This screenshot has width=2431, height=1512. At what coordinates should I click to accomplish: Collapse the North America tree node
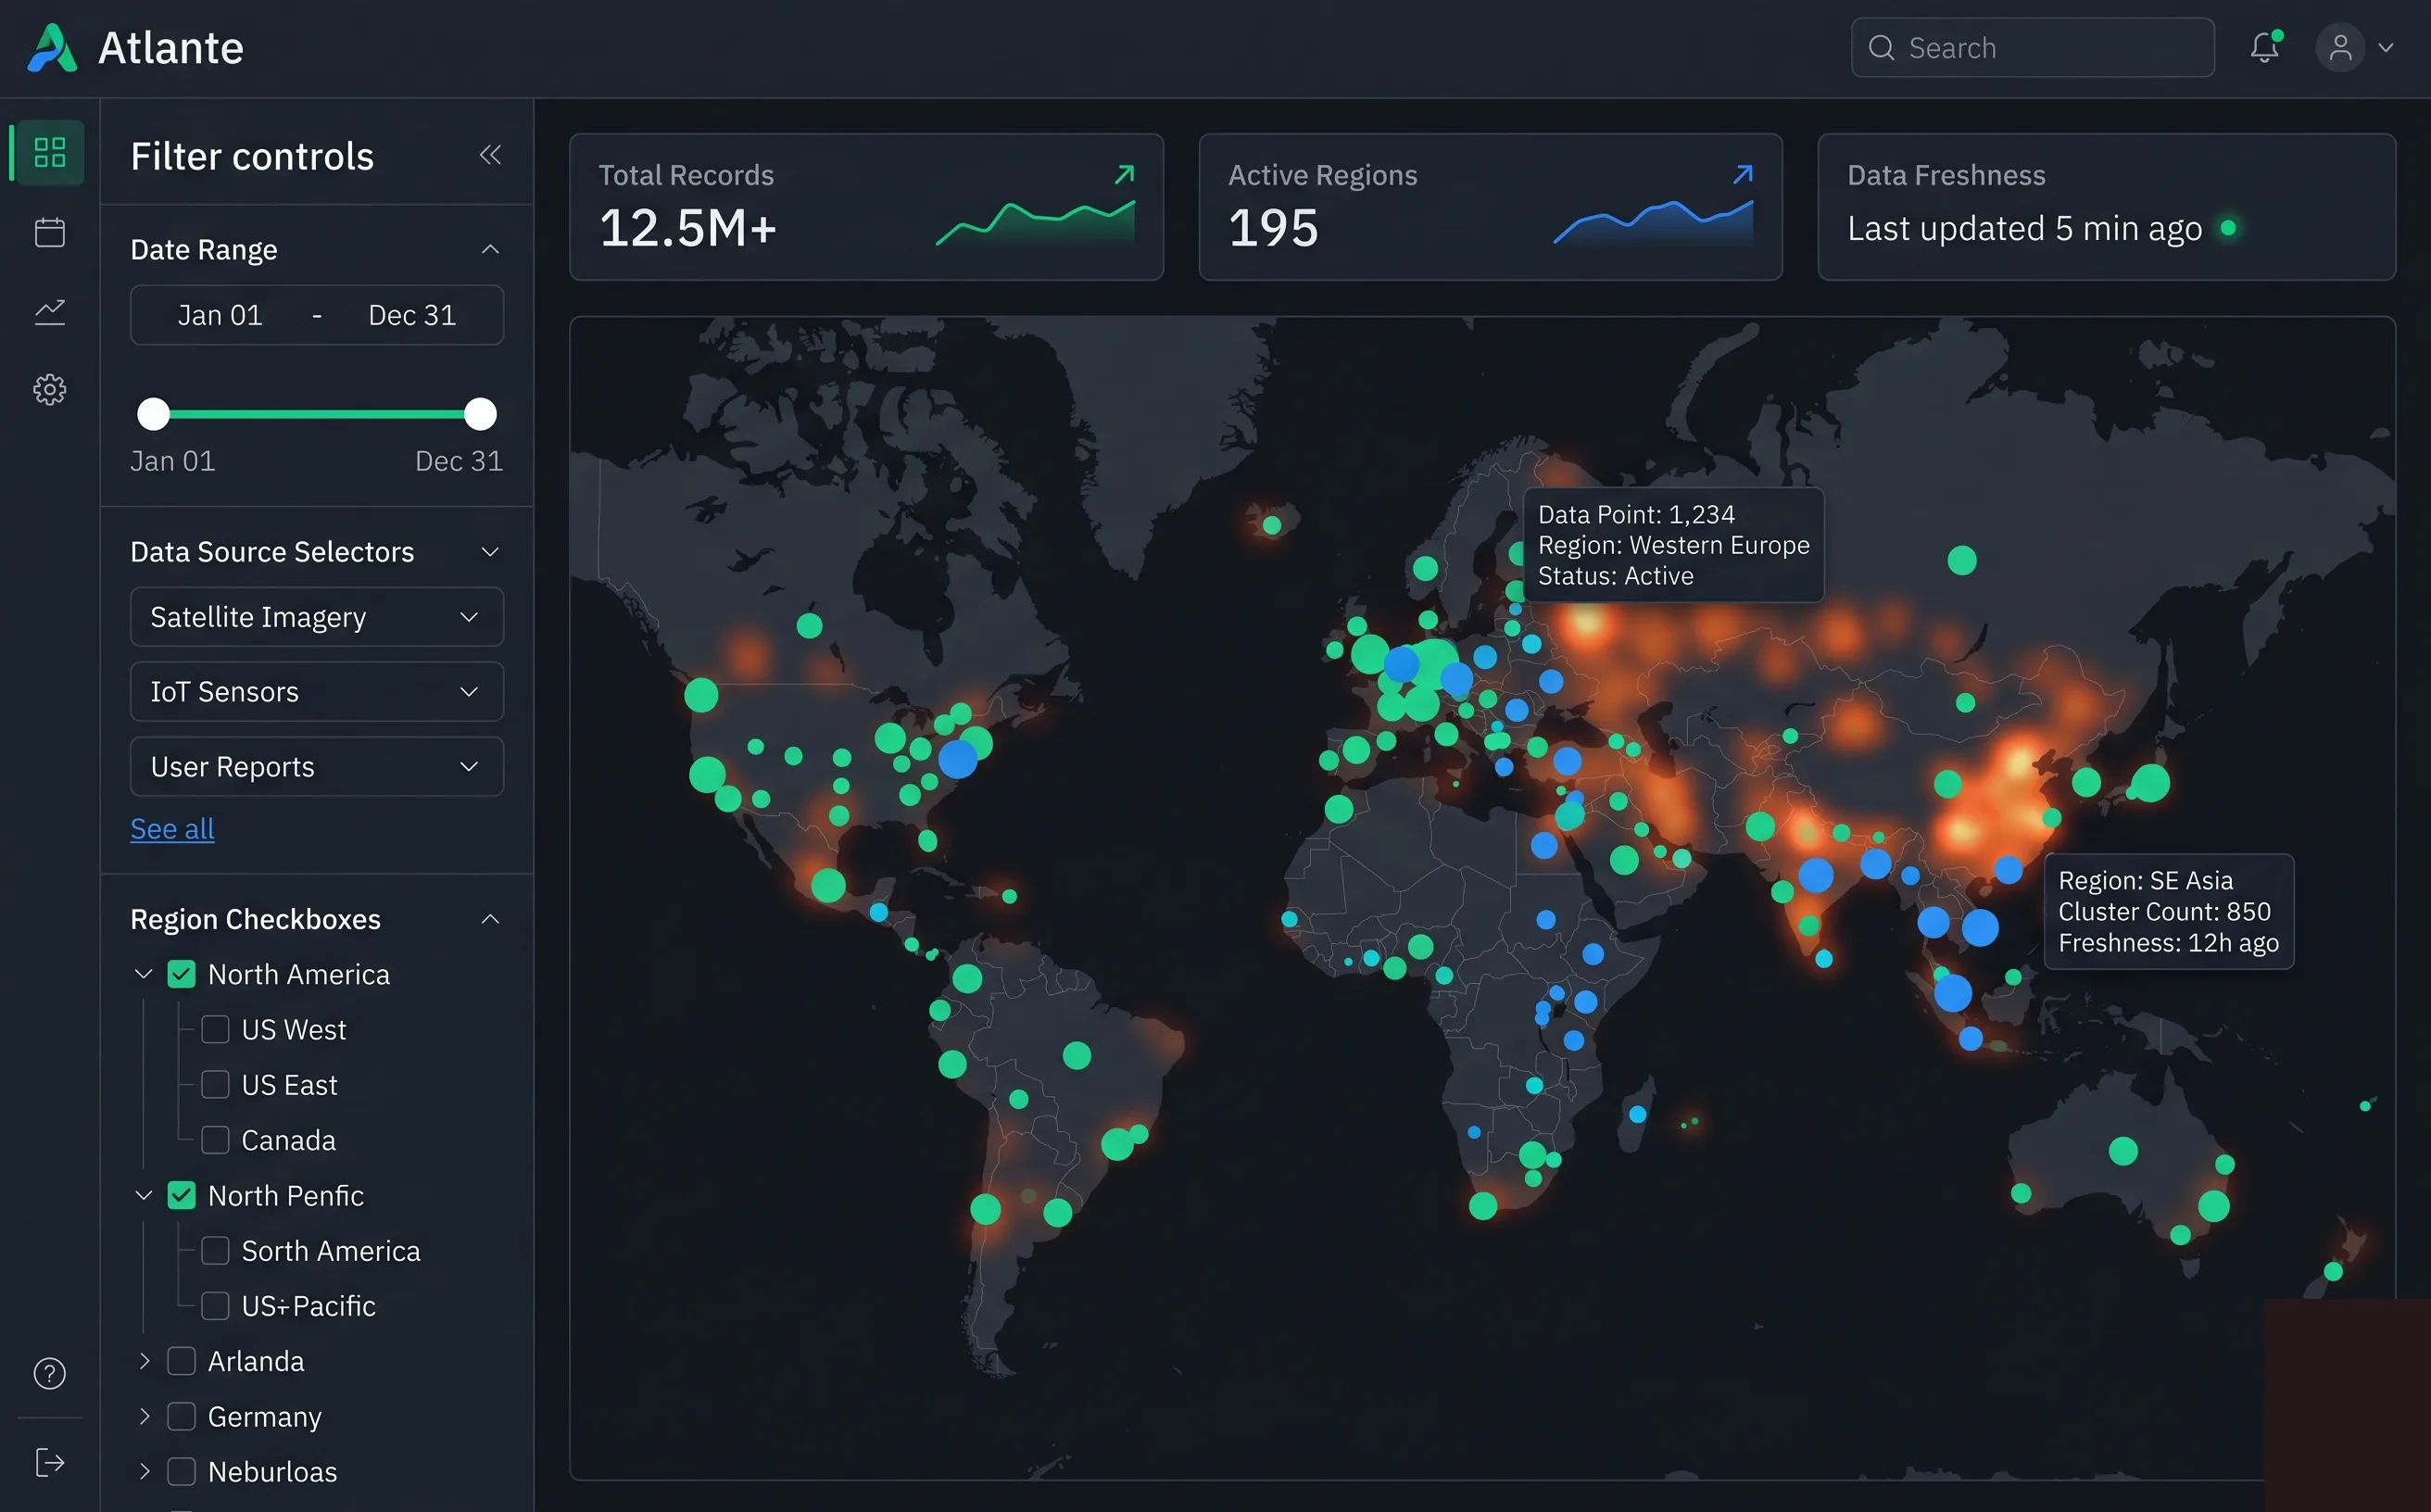click(x=144, y=974)
